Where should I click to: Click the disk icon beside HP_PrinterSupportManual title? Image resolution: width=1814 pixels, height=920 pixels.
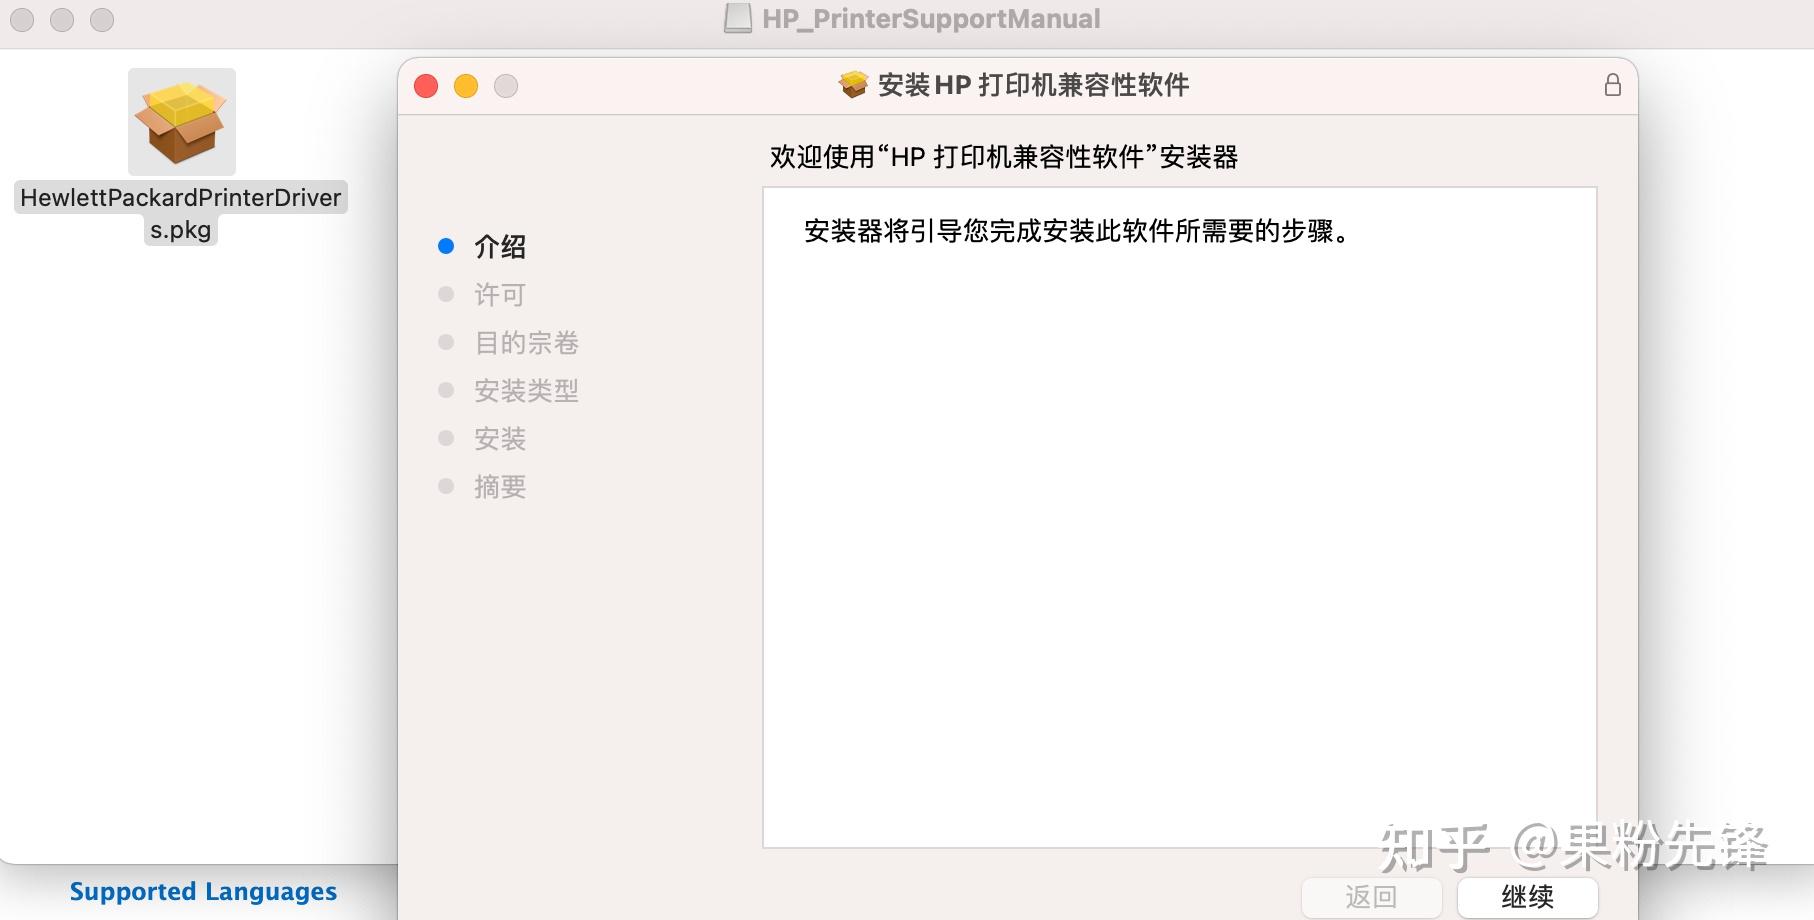(x=736, y=18)
